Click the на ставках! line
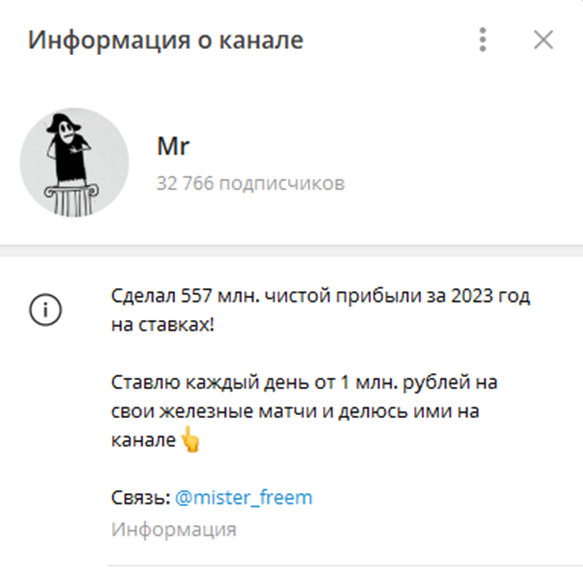The width and height of the screenshot is (583, 571). pyautogui.click(x=163, y=325)
